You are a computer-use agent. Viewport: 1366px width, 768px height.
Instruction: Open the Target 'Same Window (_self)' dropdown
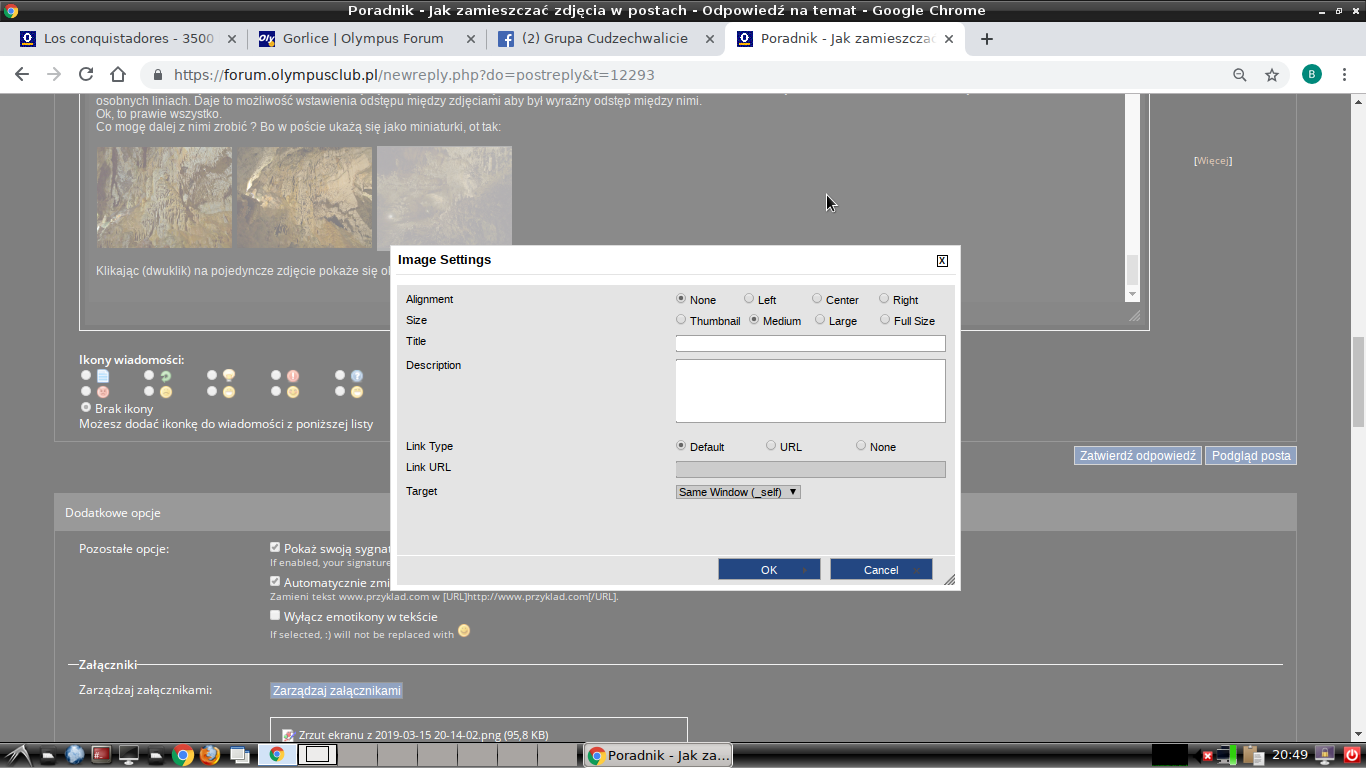point(738,492)
